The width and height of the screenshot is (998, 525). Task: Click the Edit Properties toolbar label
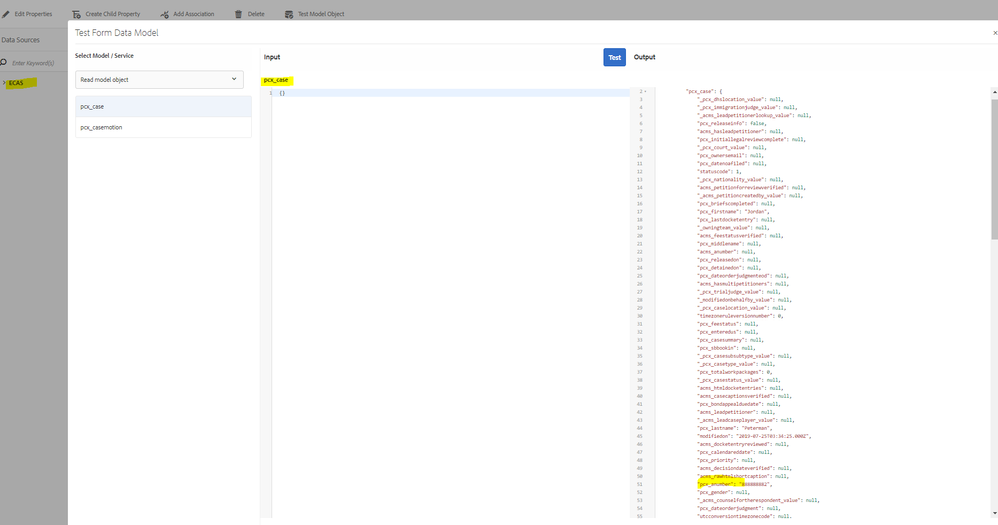pyautogui.click(x=33, y=14)
